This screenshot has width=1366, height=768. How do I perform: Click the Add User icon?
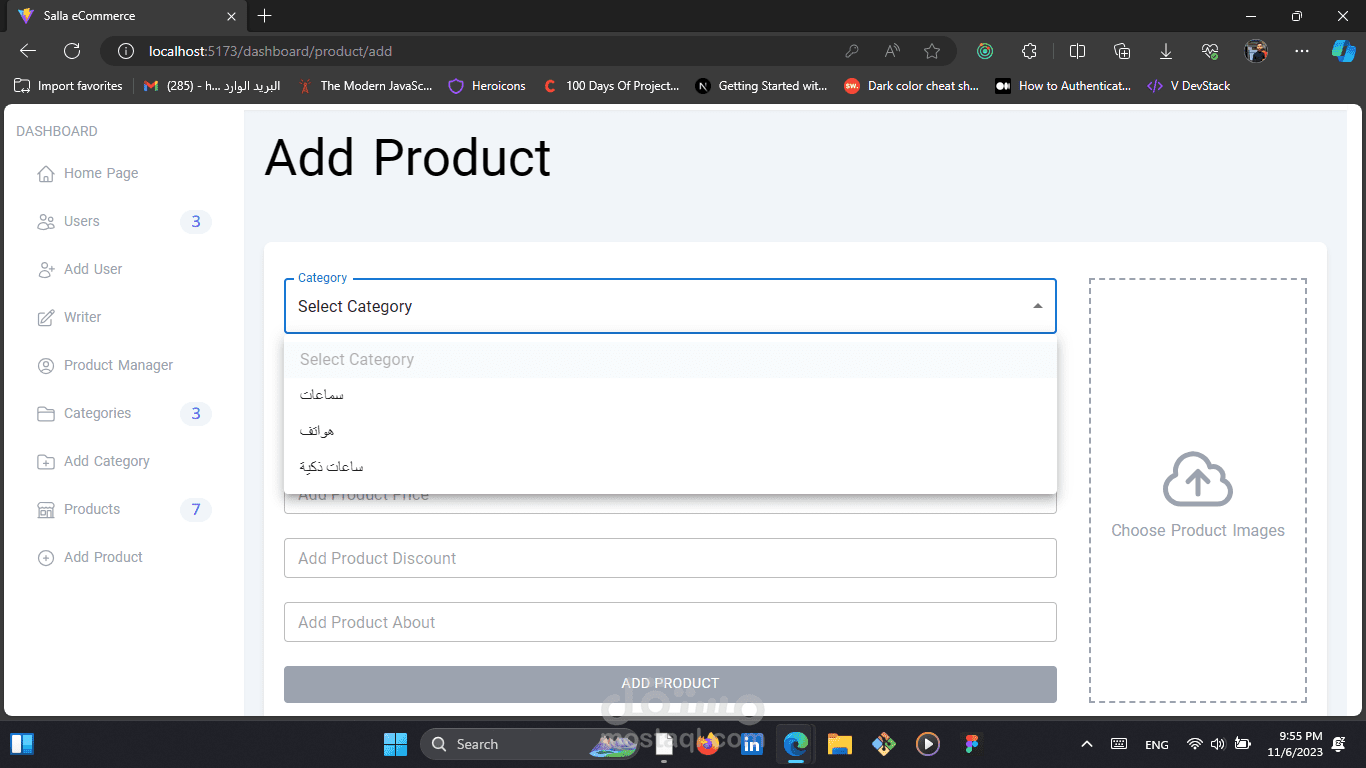tap(46, 270)
